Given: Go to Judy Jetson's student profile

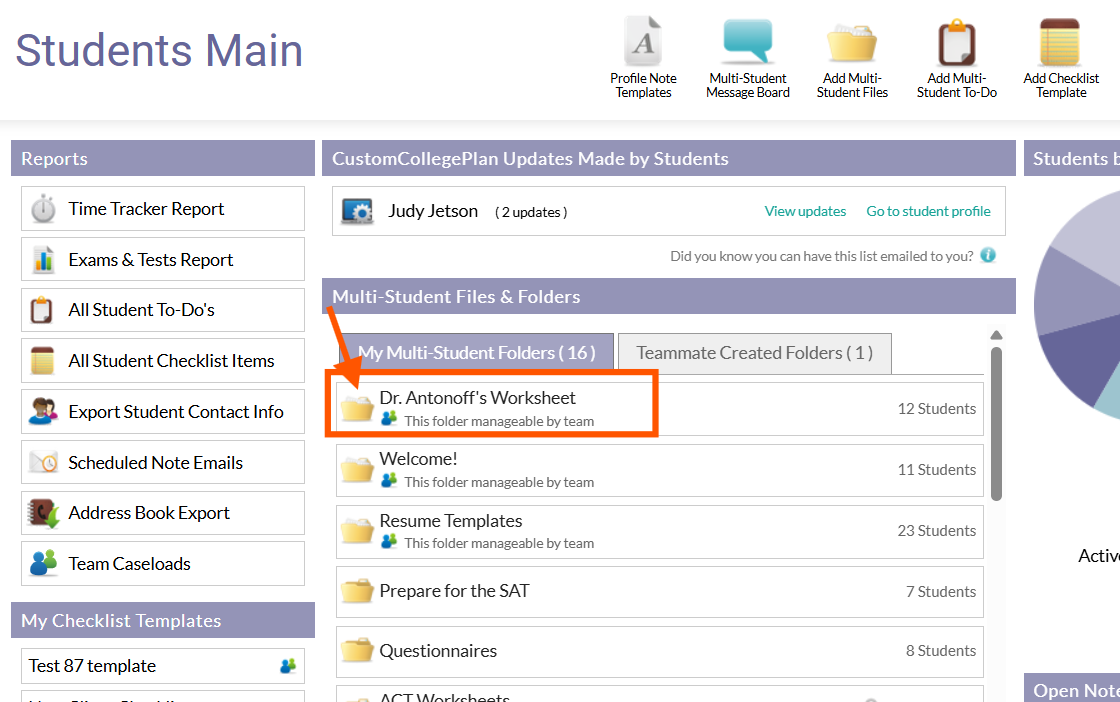Looking at the screenshot, I should (x=928, y=211).
